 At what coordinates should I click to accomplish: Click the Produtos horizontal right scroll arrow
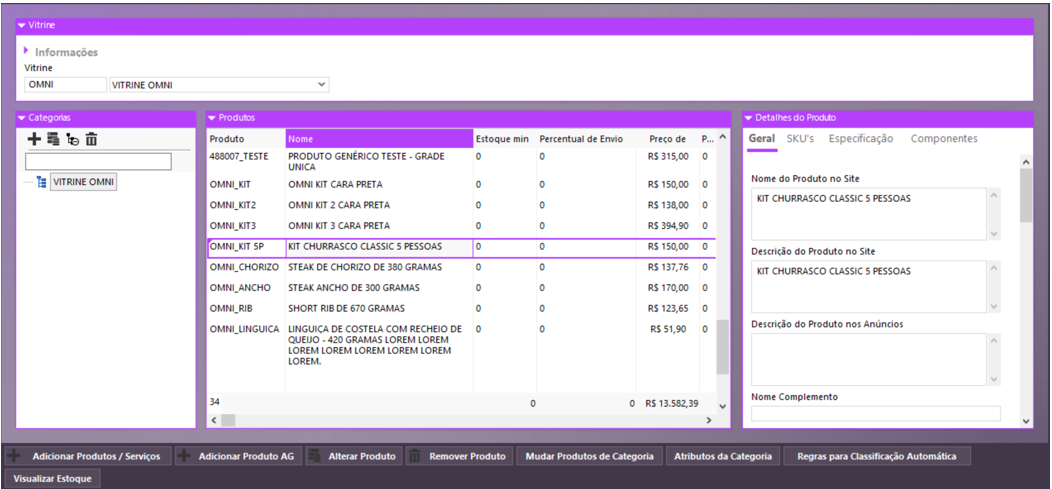708,420
